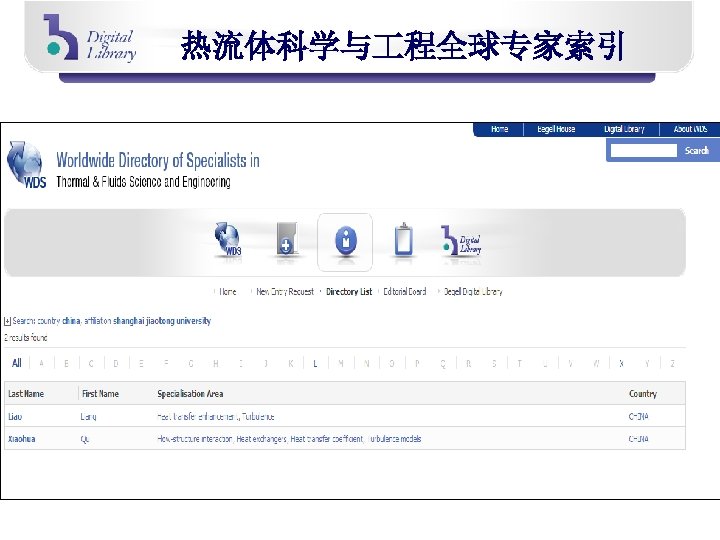This screenshot has height=540, width=720.
Task: Click the 'Worldwide Directory of Specialists in' heading
Action: pyautogui.click(x=158, y=161)
